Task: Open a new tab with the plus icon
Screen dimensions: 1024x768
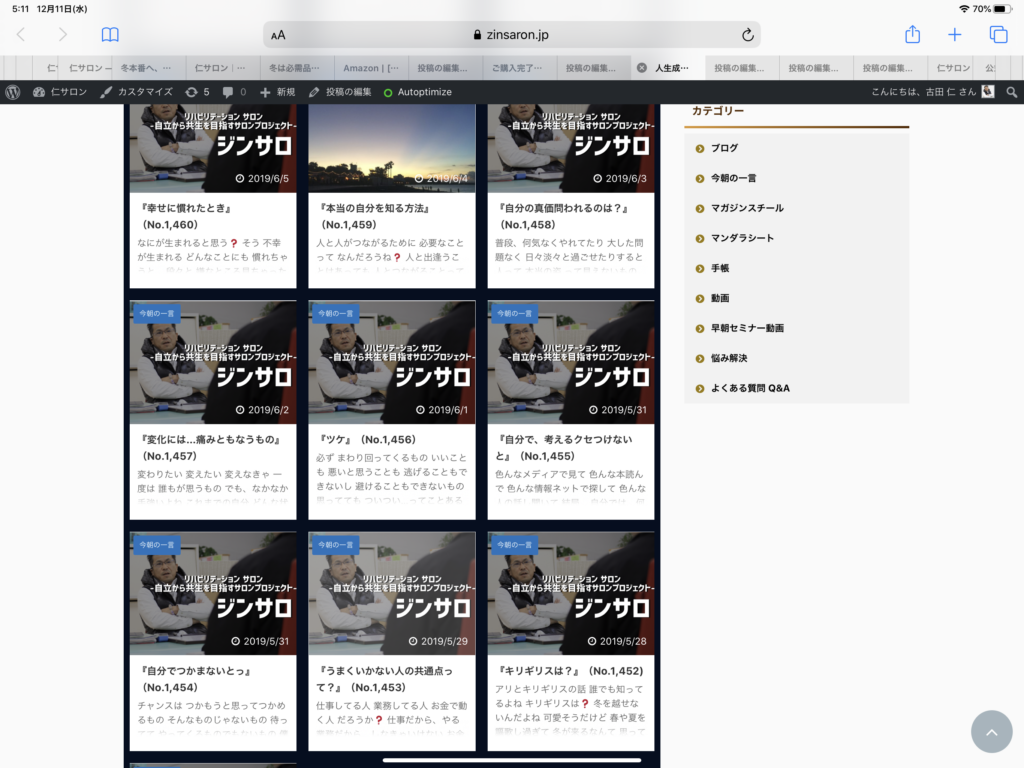Action: point(954,33)
